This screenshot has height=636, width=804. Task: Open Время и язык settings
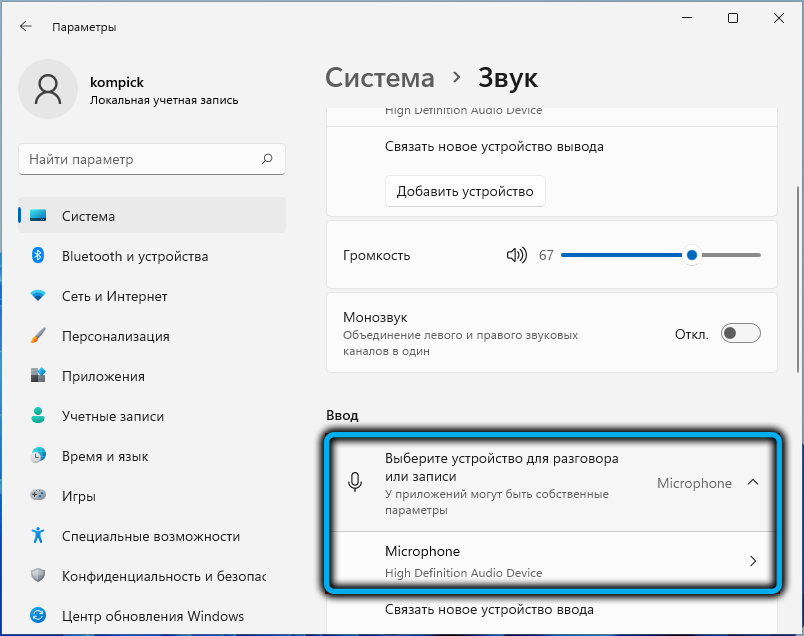pos(105,456)
